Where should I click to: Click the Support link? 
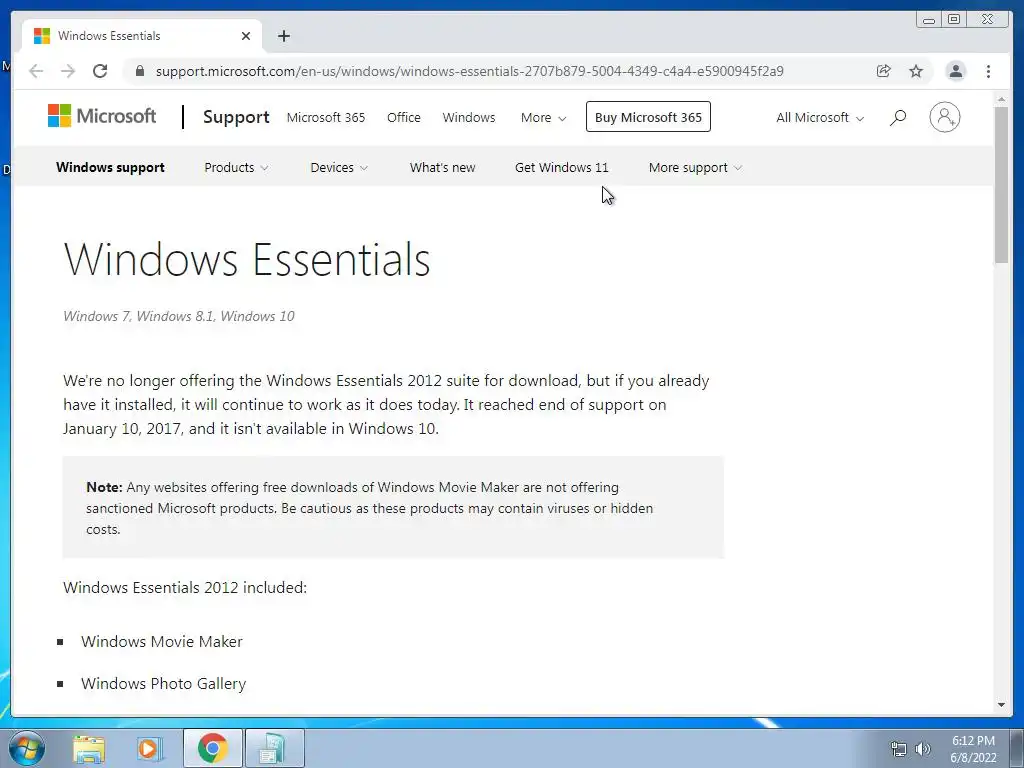coord(236,117)
